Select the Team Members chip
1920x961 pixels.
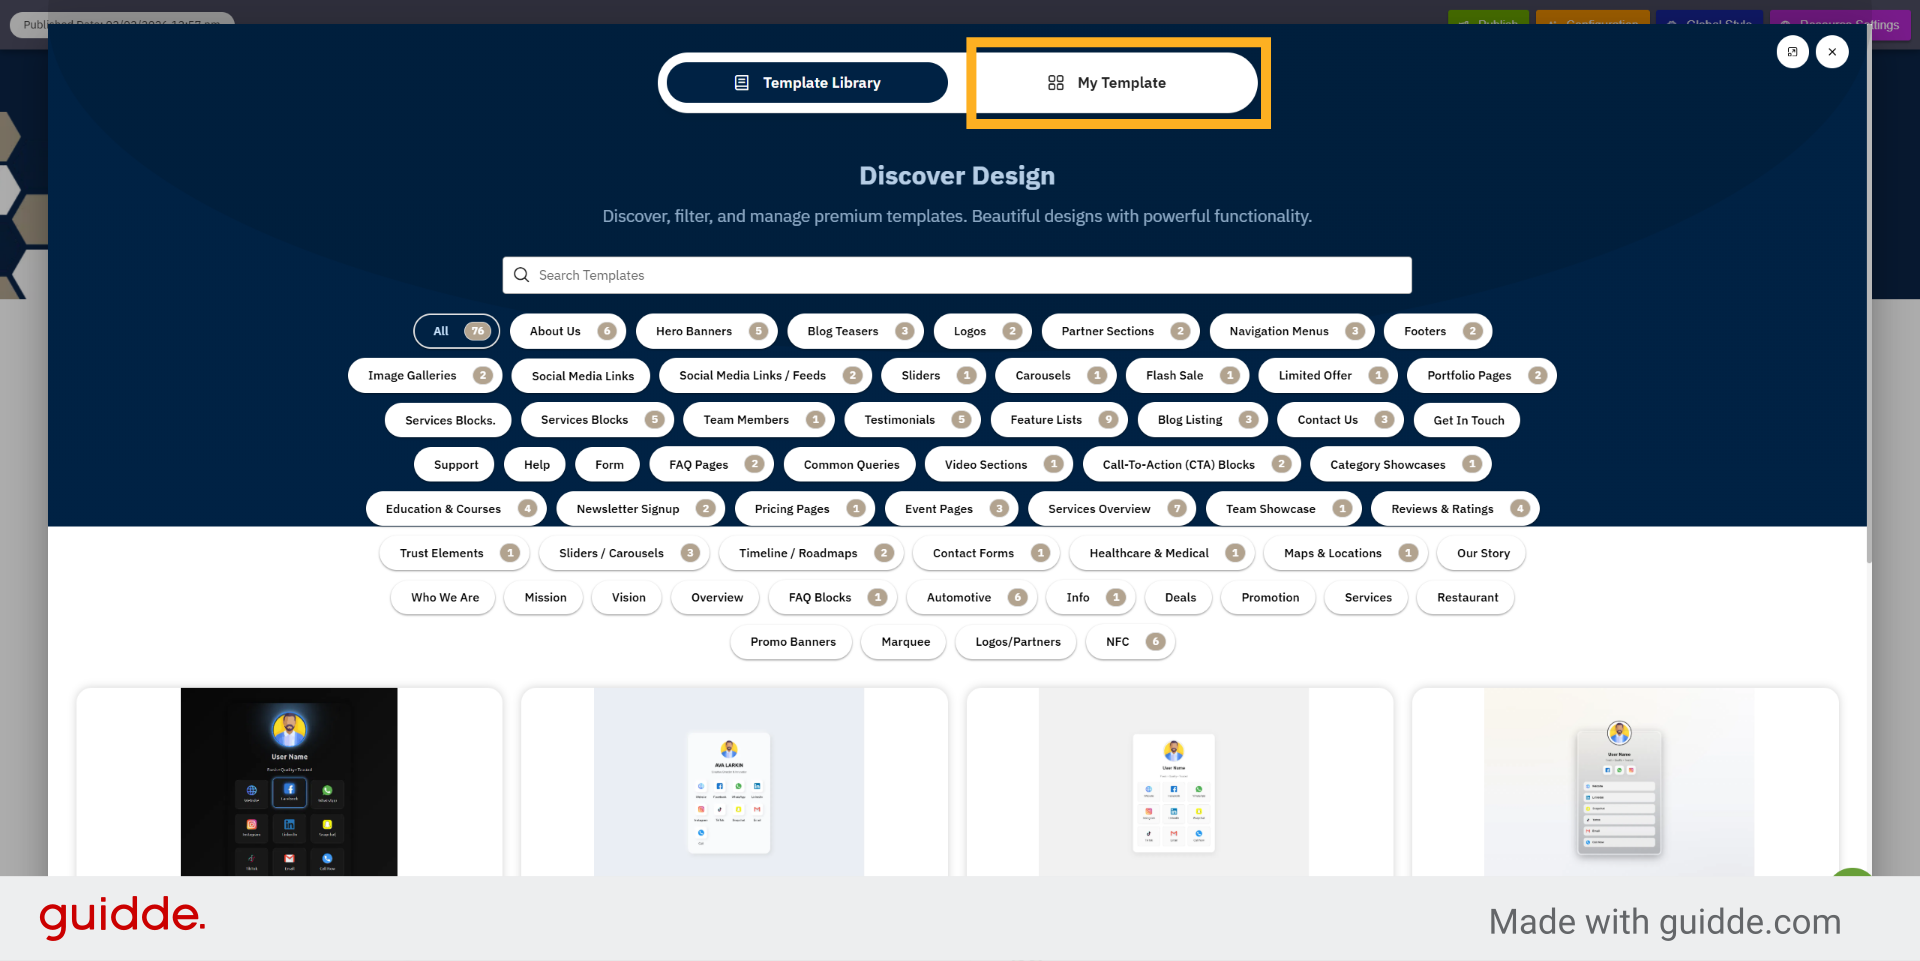pyautogui.click(x=759, y=420)
